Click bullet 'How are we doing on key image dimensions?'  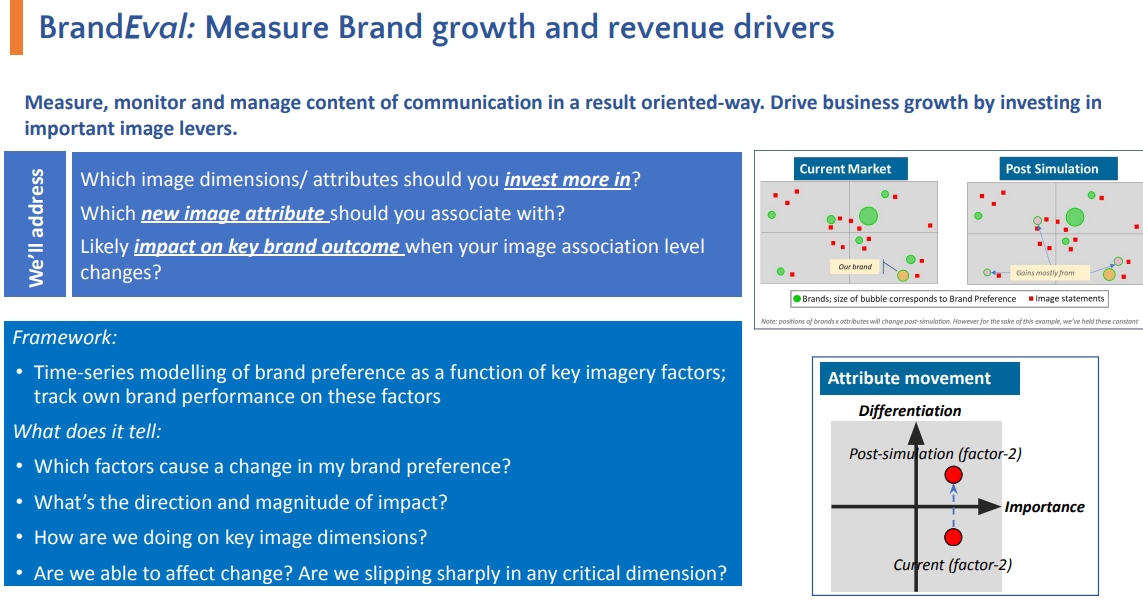(x=230, y=538)
